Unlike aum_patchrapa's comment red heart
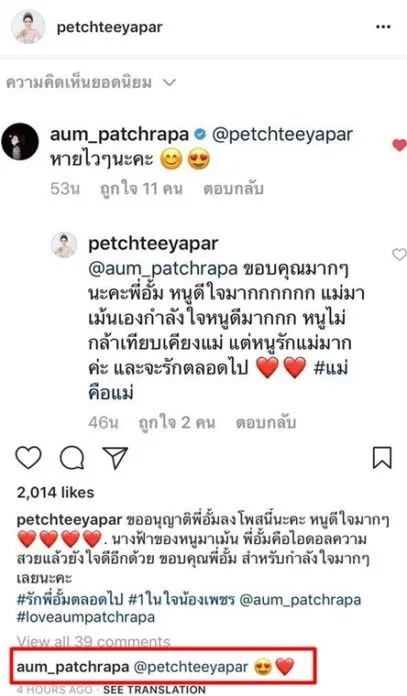 399,145
